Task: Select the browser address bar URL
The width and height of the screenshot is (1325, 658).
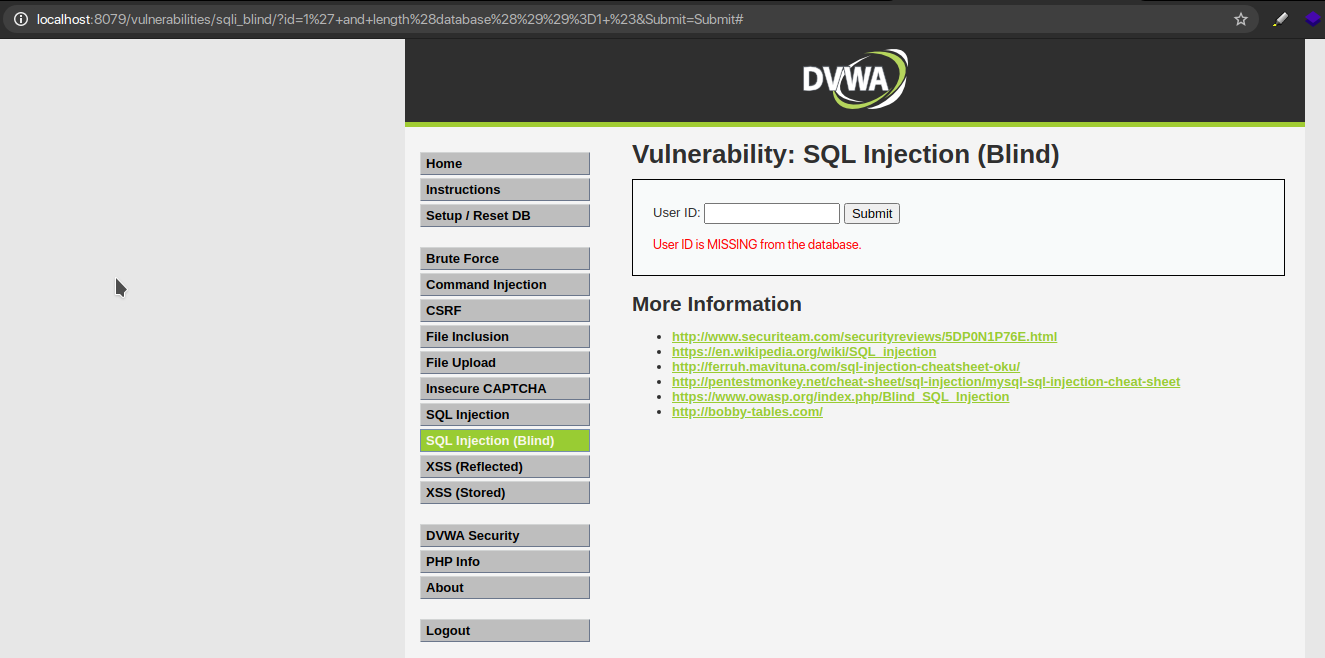Action: [390, 19]
